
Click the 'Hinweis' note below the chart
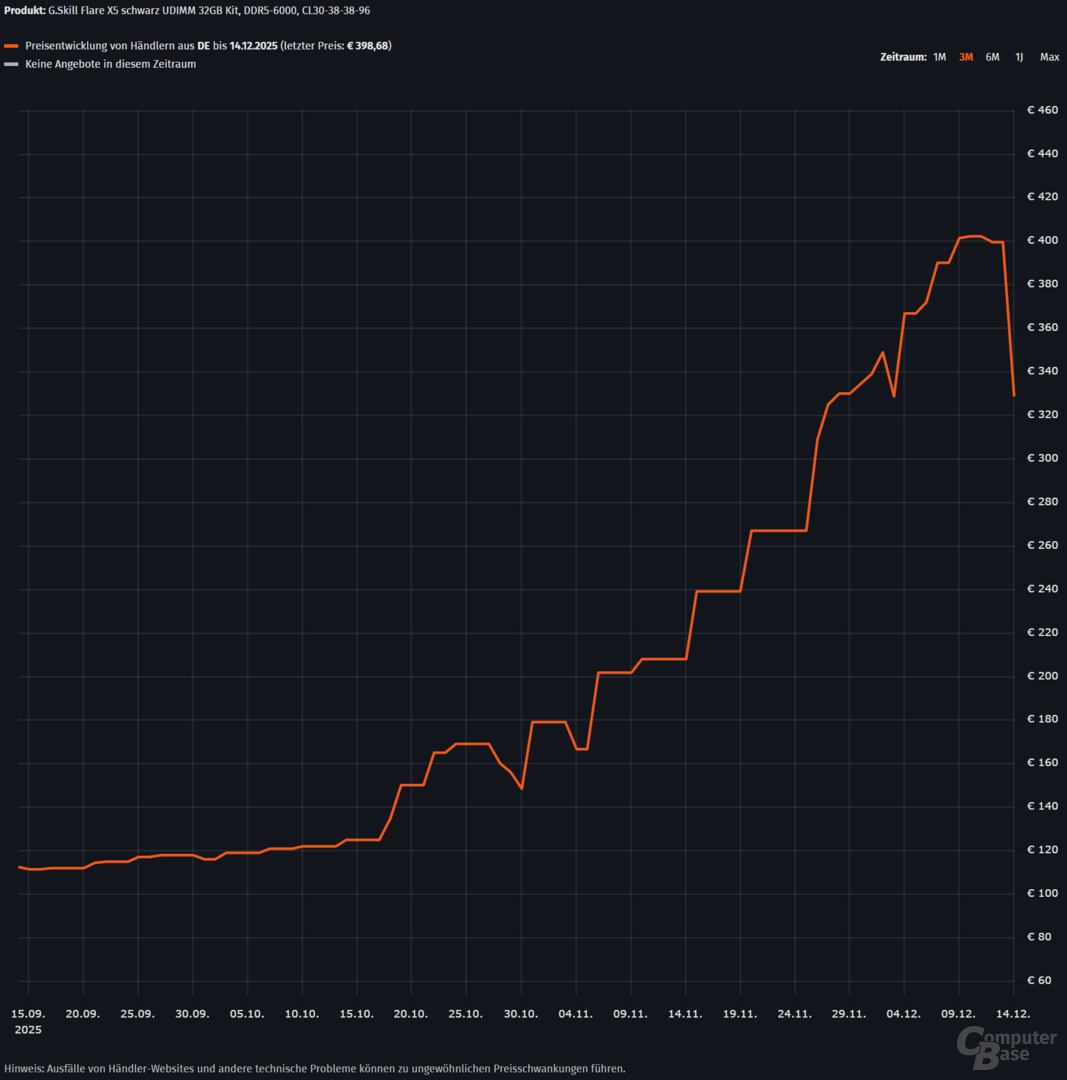coord(315,1068)
